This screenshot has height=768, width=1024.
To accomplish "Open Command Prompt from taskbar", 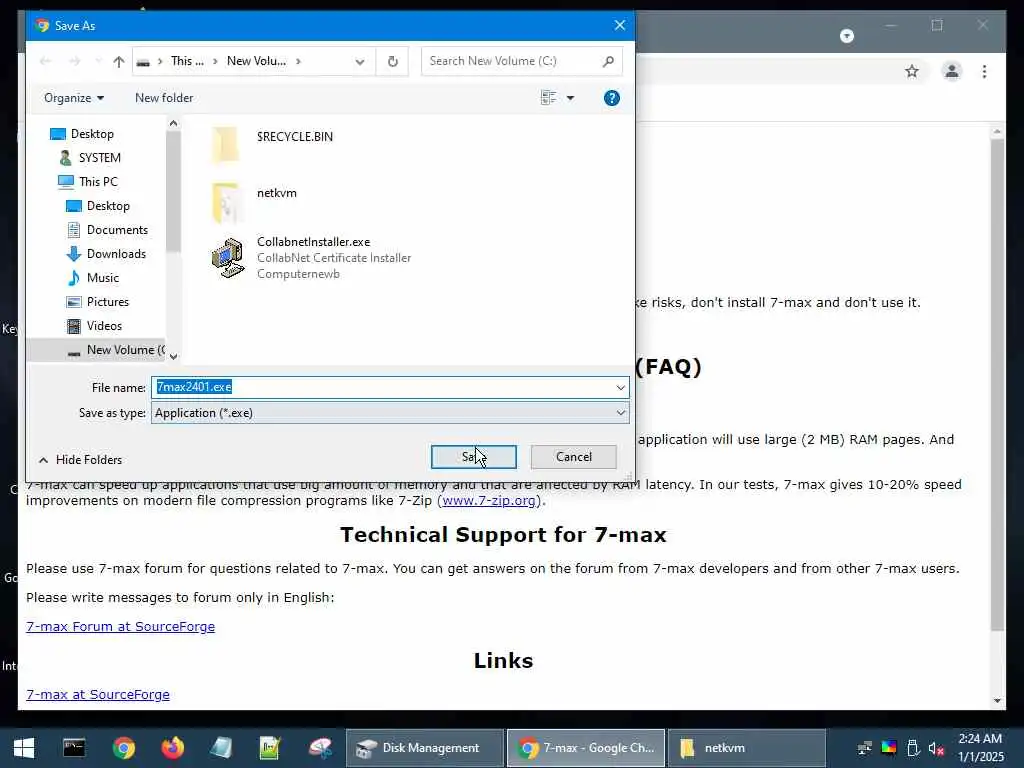I will pyautogui.click(x=74, y=748).
